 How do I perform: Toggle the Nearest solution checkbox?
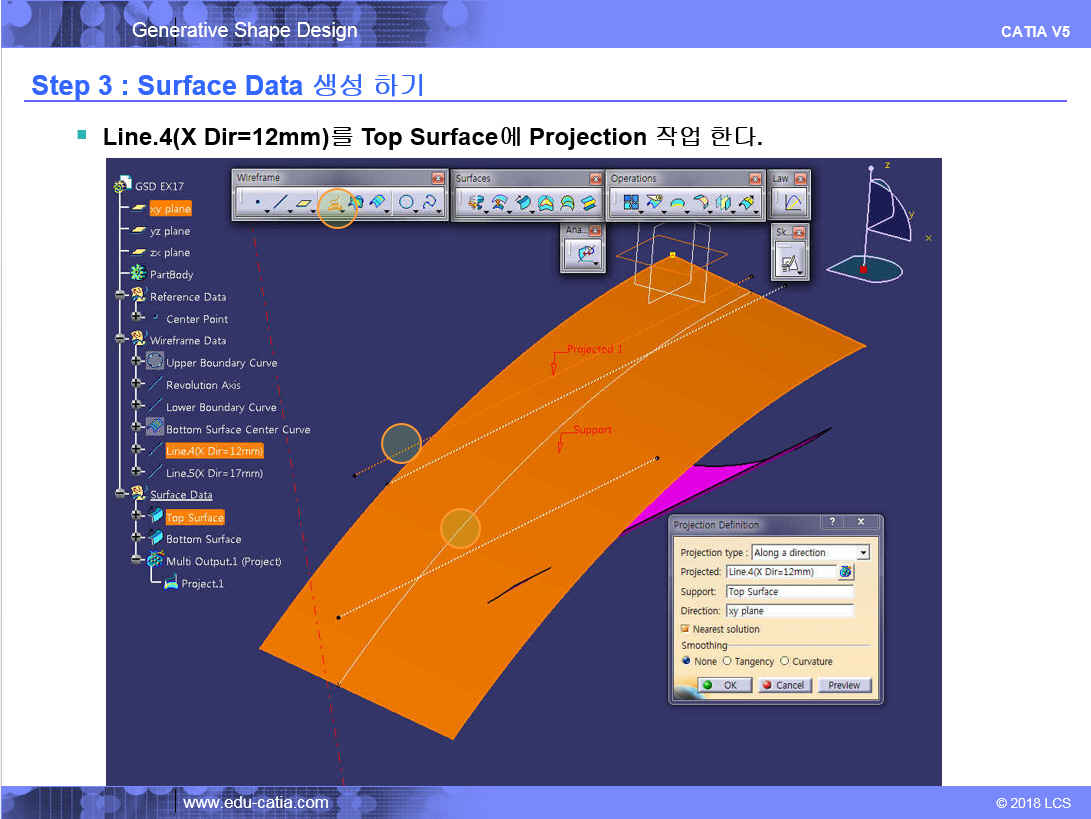coord(685,629)
